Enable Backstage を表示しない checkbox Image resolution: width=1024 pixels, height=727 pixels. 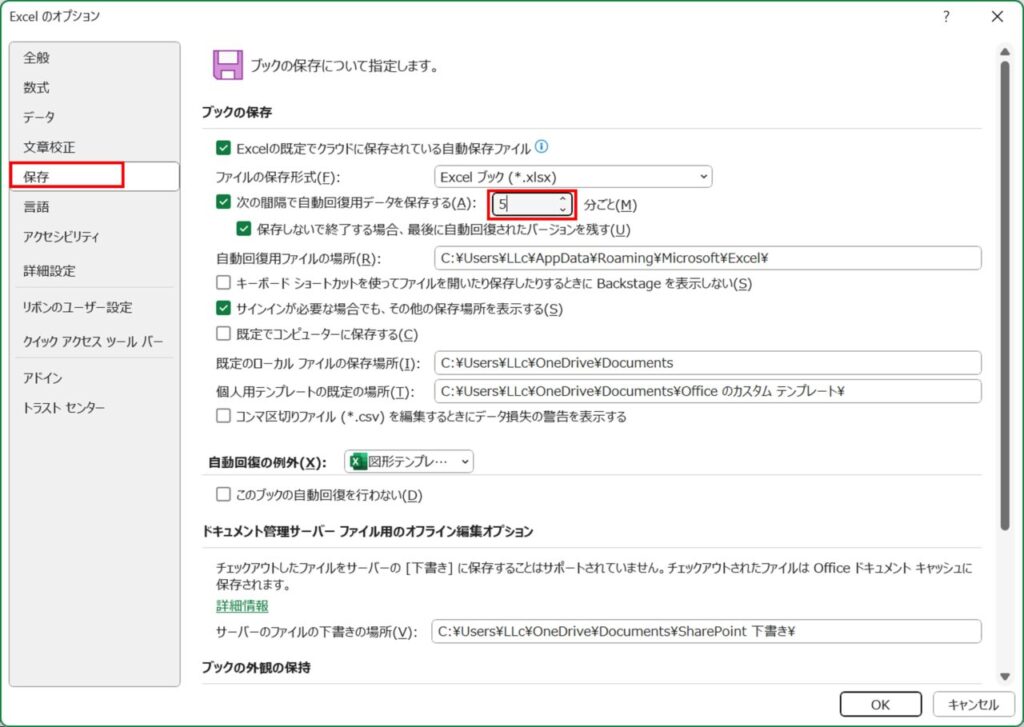[x=223, y=282]
